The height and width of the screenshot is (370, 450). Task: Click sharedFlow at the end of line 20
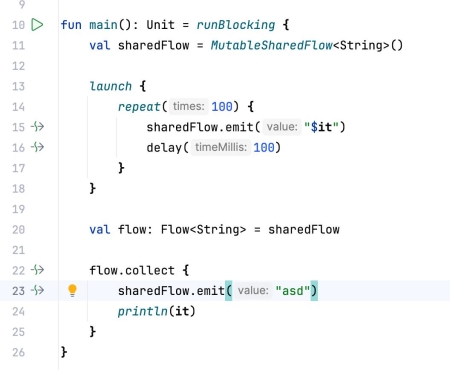click(304, 230)
